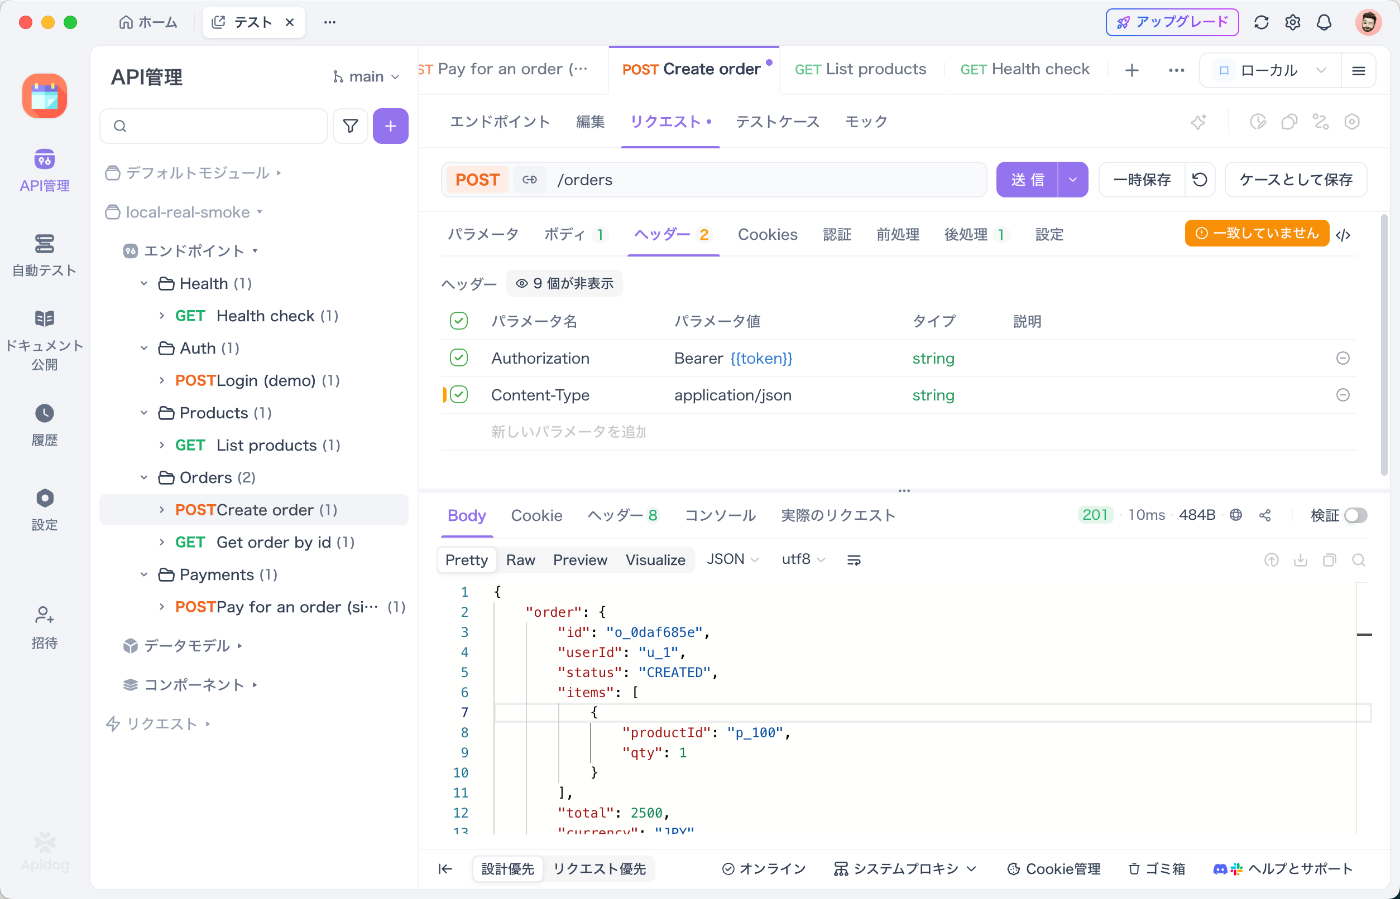Image resolution: width=1400 pixels, height=899 pixels.
Task: Open the utf8 encoding dropdown
Action: (803, 560)
